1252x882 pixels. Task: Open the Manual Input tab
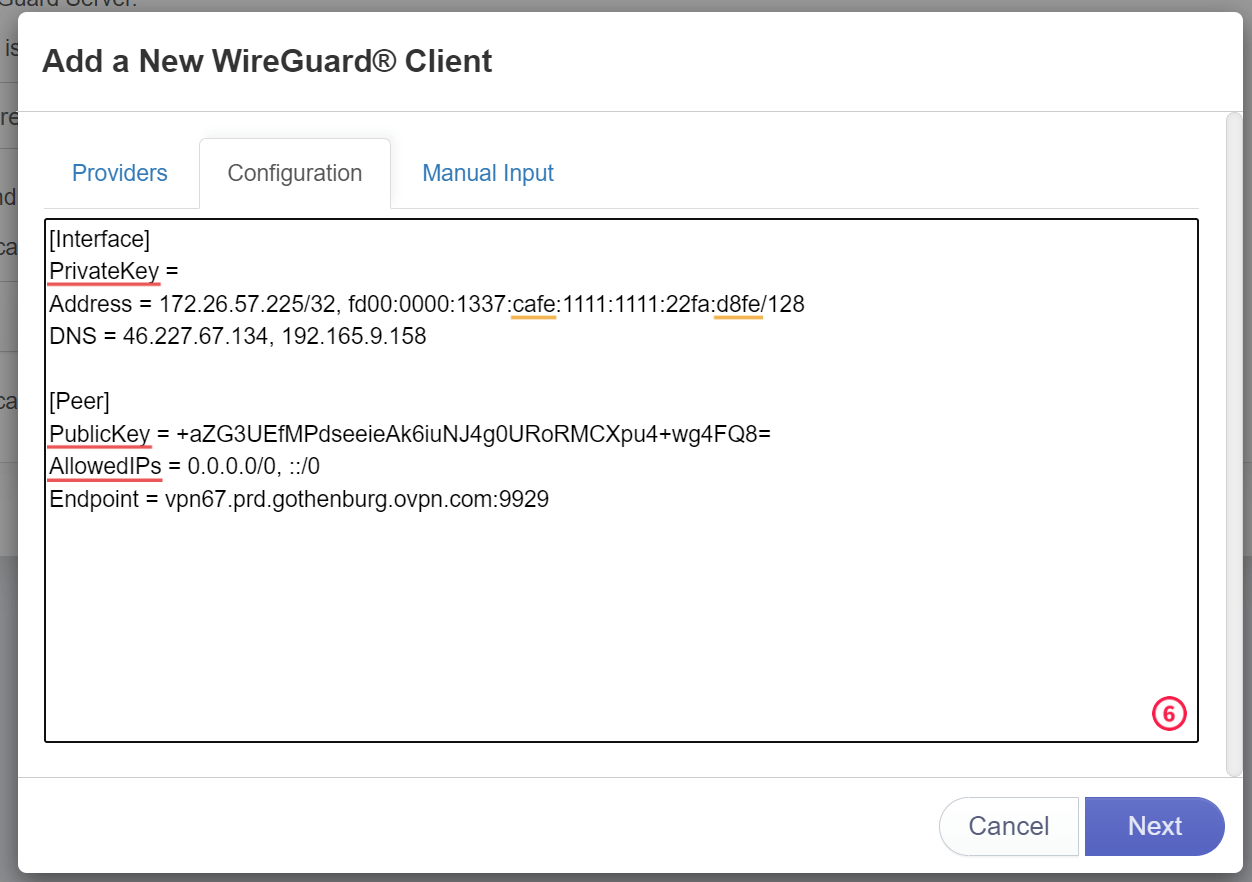(488, 173)
